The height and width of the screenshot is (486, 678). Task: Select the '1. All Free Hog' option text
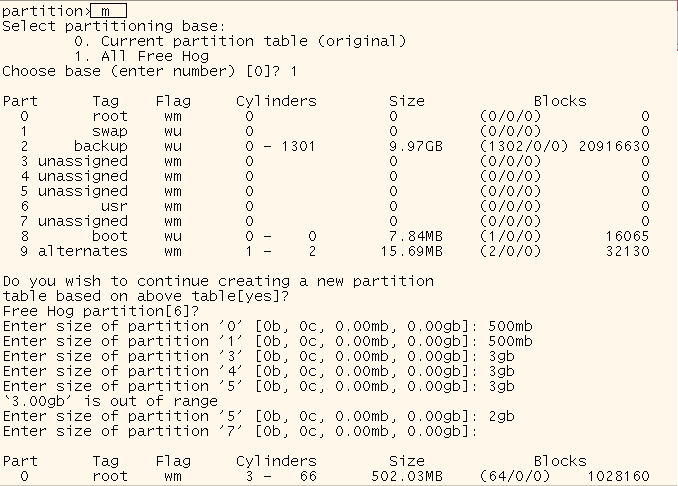[x=141, y=56]
